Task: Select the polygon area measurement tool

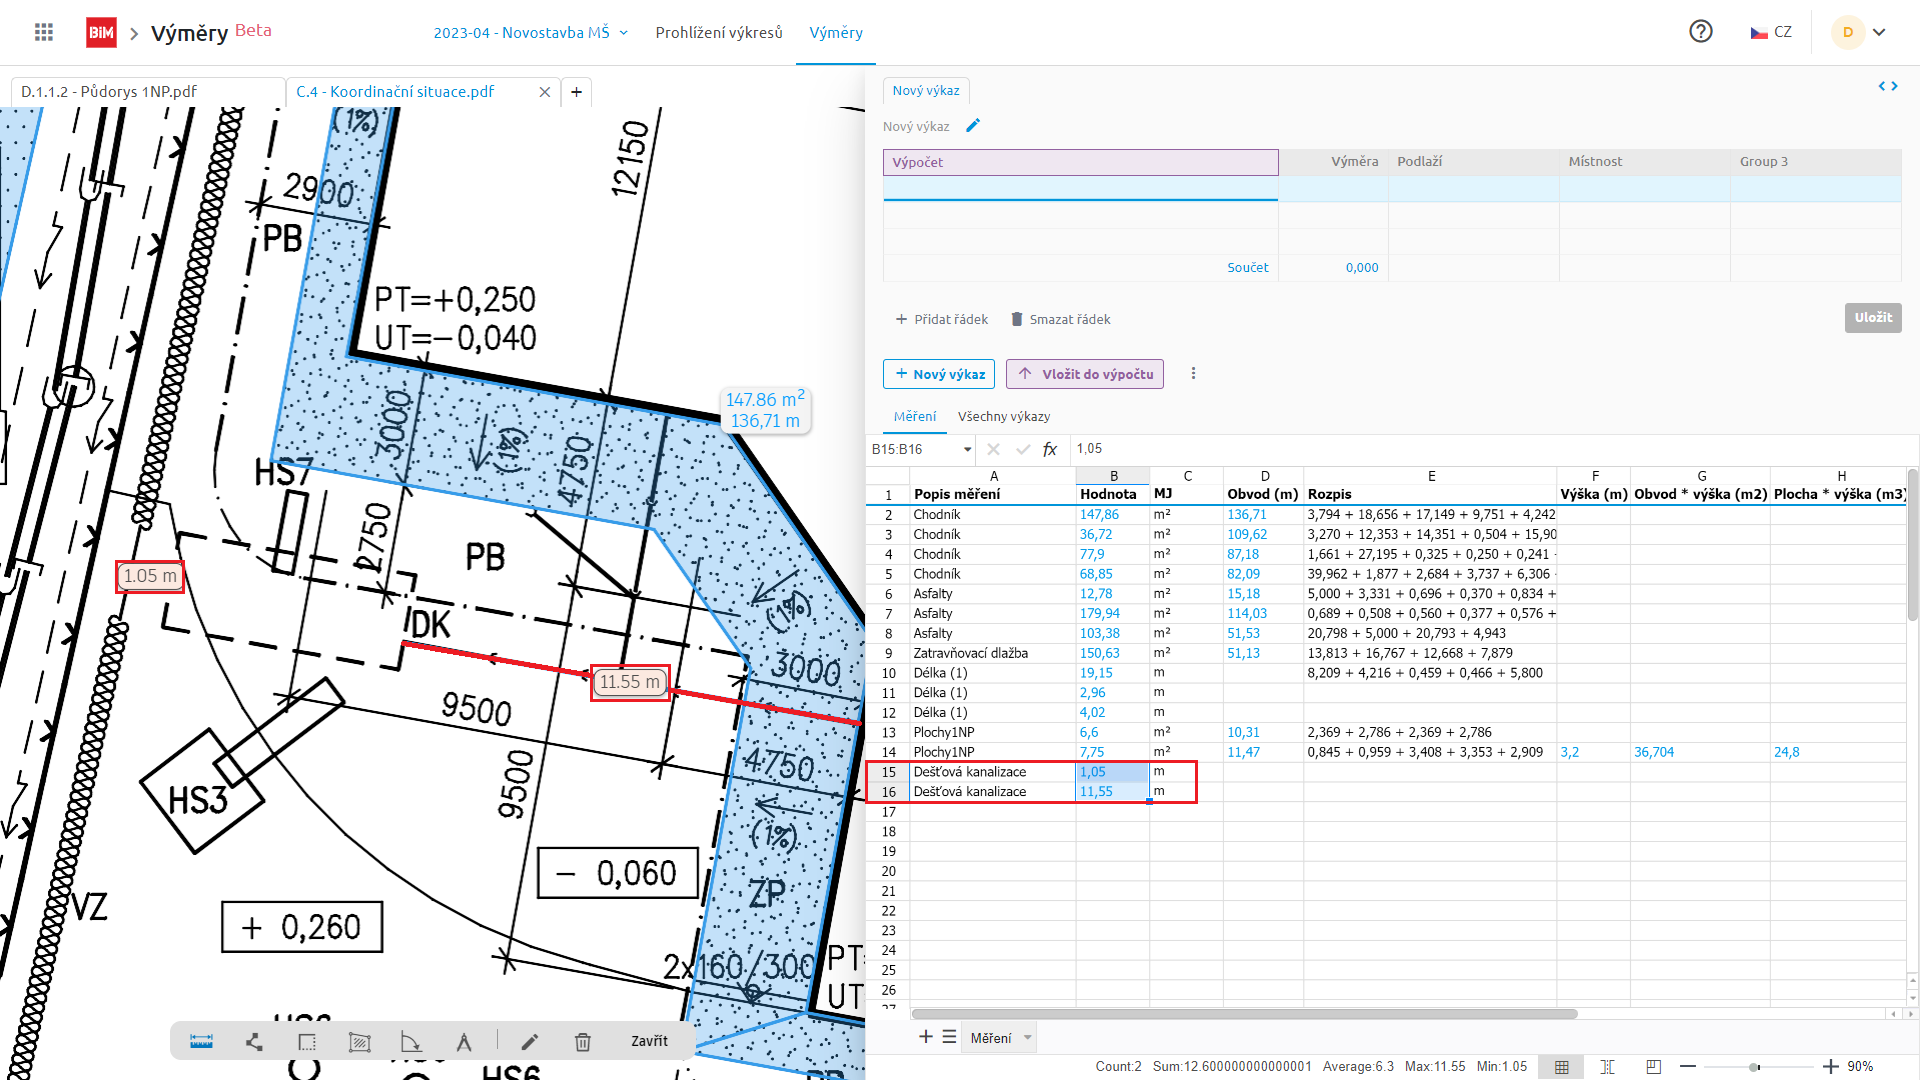Action: coord(359,1042)
